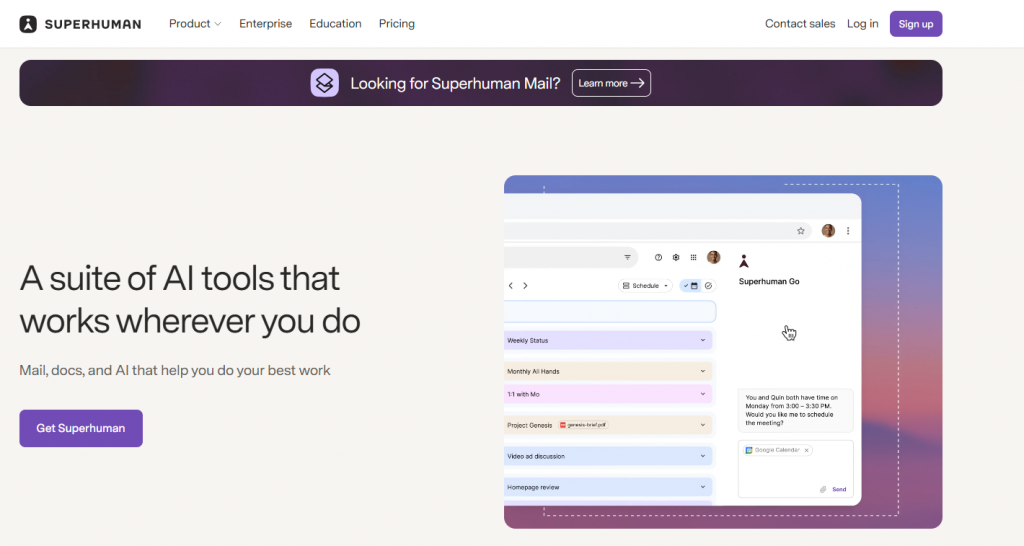Go to previous period with left arrow
Screen dimensions: 1024x546
coord(511,285)
